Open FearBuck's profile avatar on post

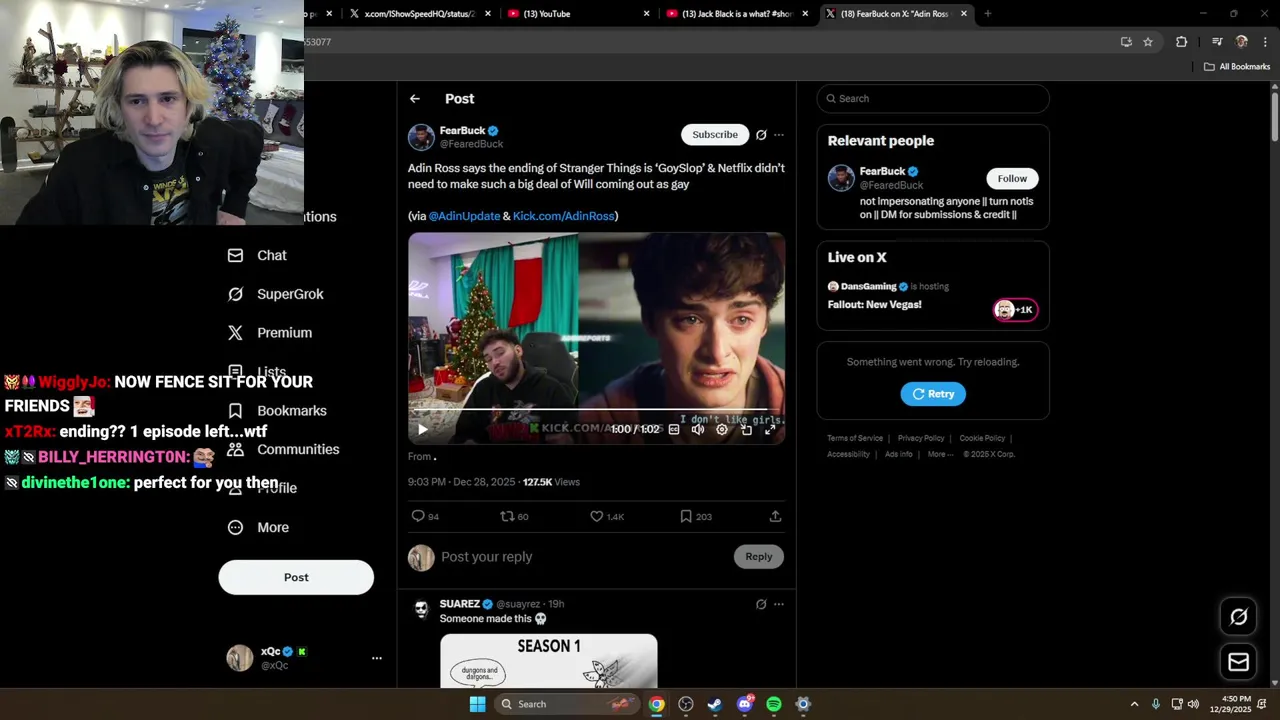421,137
